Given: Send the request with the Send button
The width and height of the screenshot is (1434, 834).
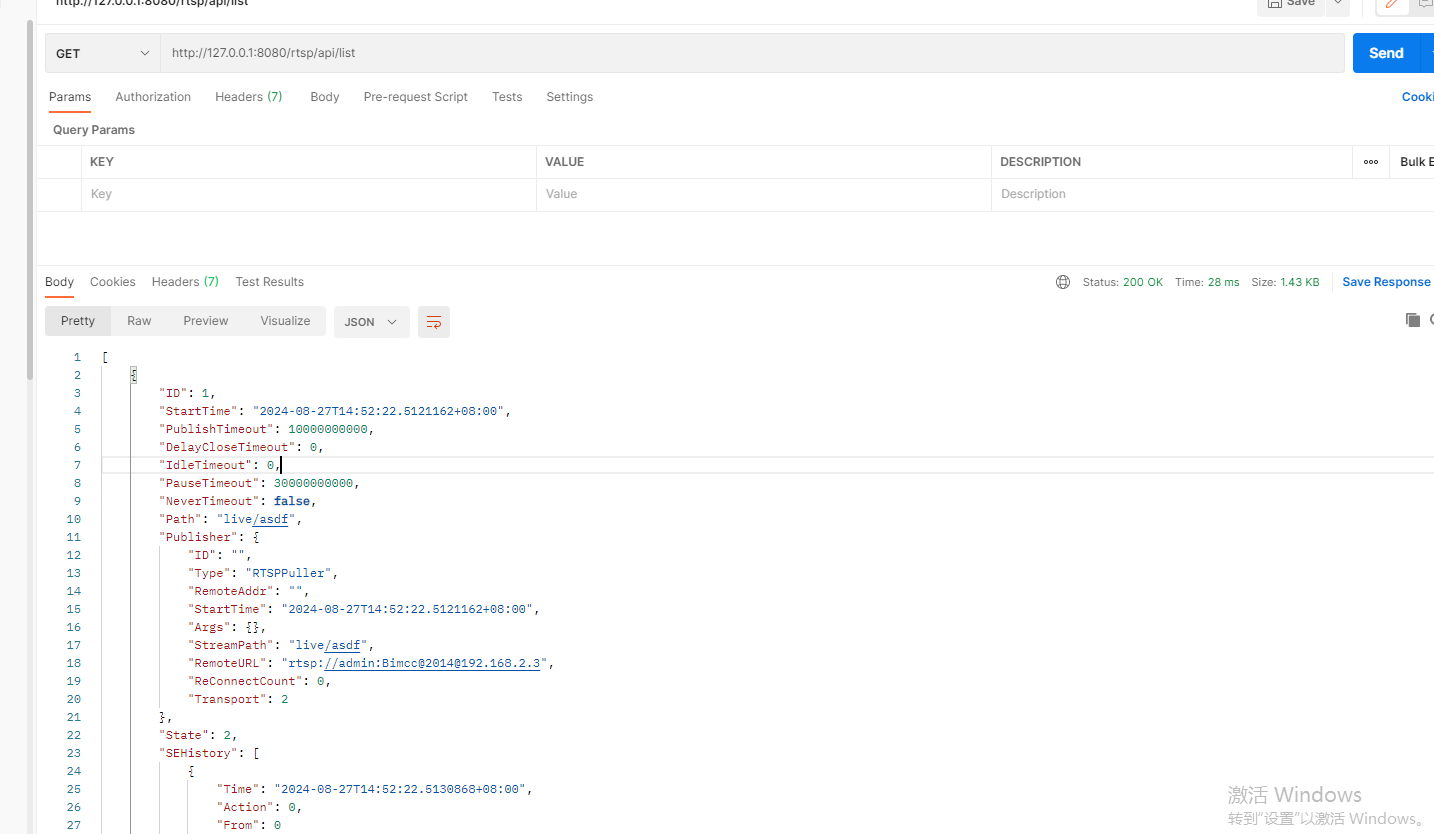Looking at the screenshot, I should (1386, 53).
